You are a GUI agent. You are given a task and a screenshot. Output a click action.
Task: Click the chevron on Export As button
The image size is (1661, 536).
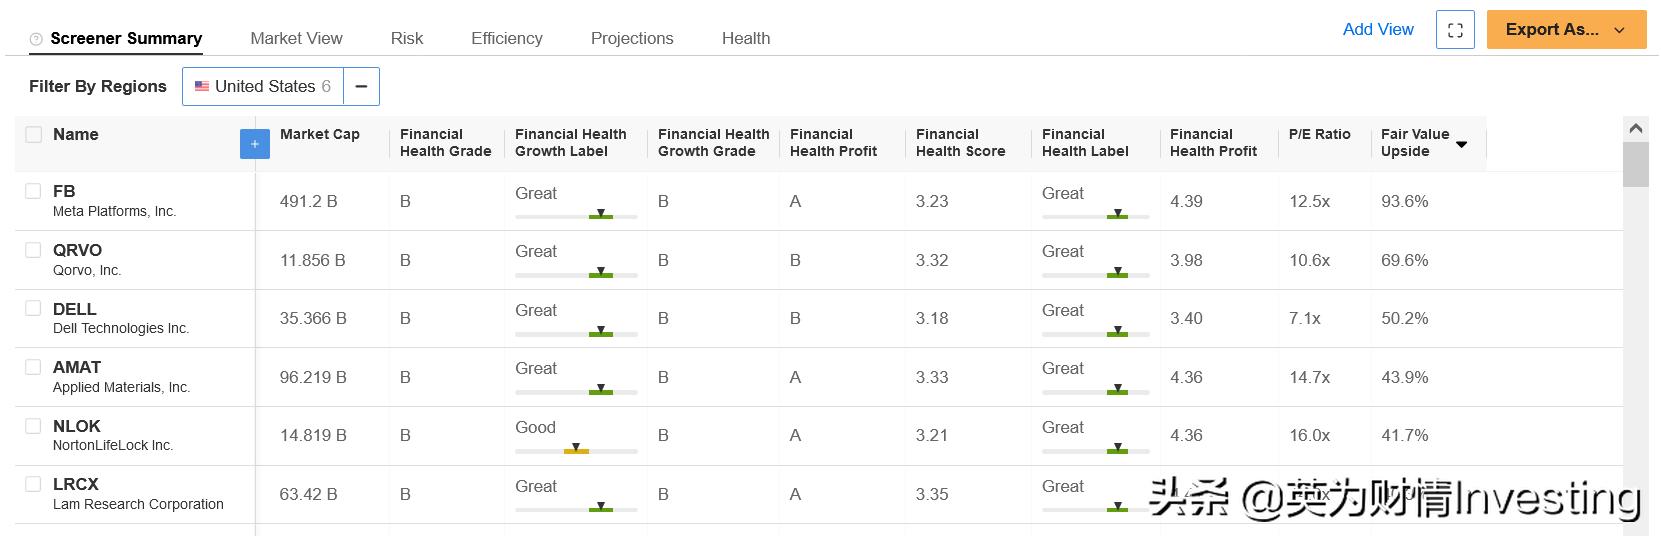coord(1620,30)
